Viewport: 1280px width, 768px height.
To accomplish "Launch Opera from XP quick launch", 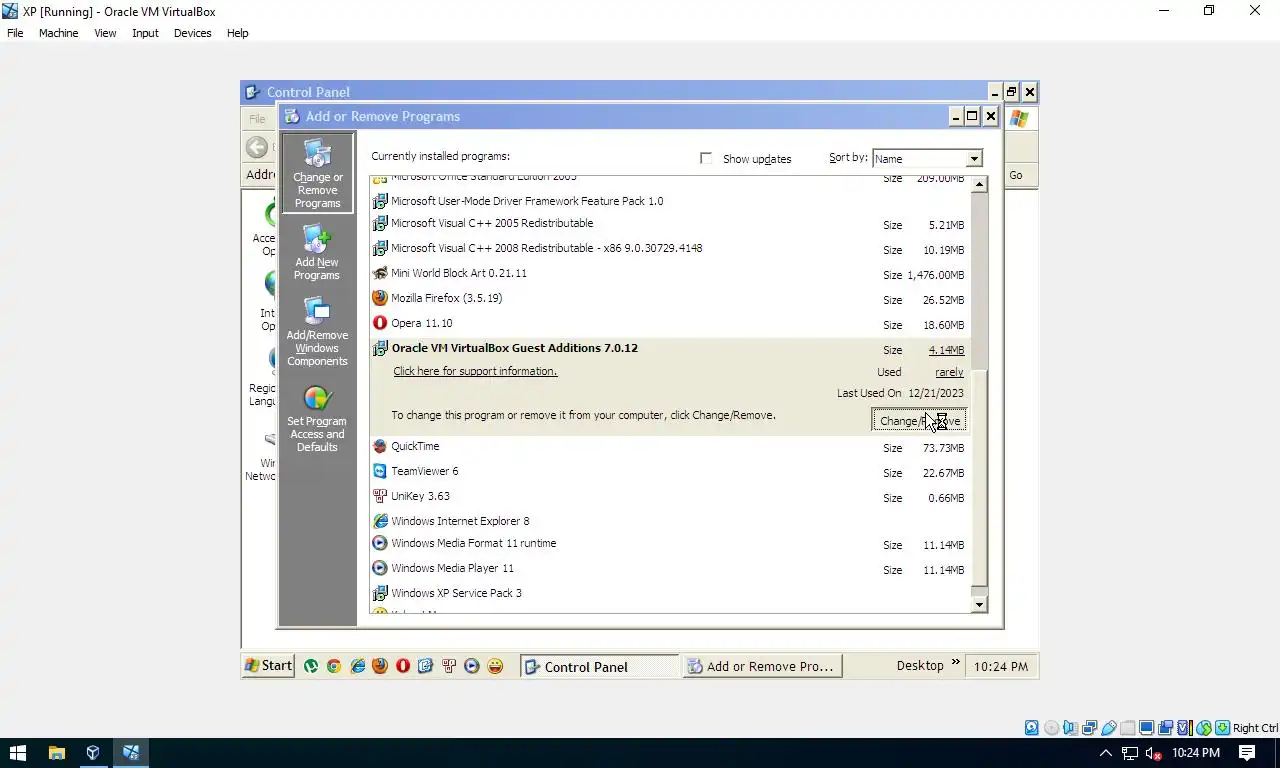I will (403, 666).
